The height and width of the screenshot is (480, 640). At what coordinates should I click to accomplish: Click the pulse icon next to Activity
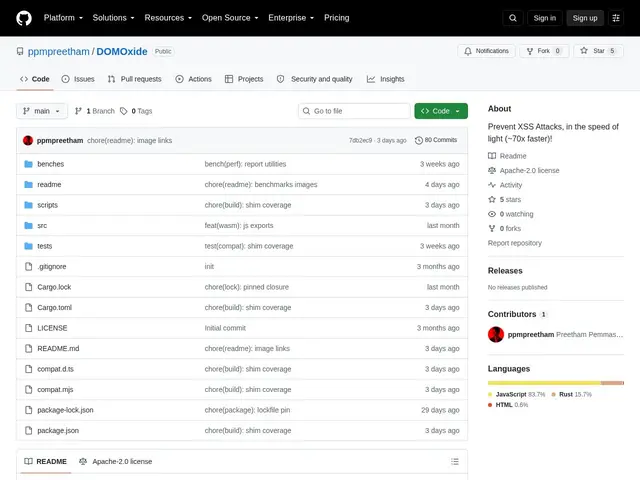492,185
